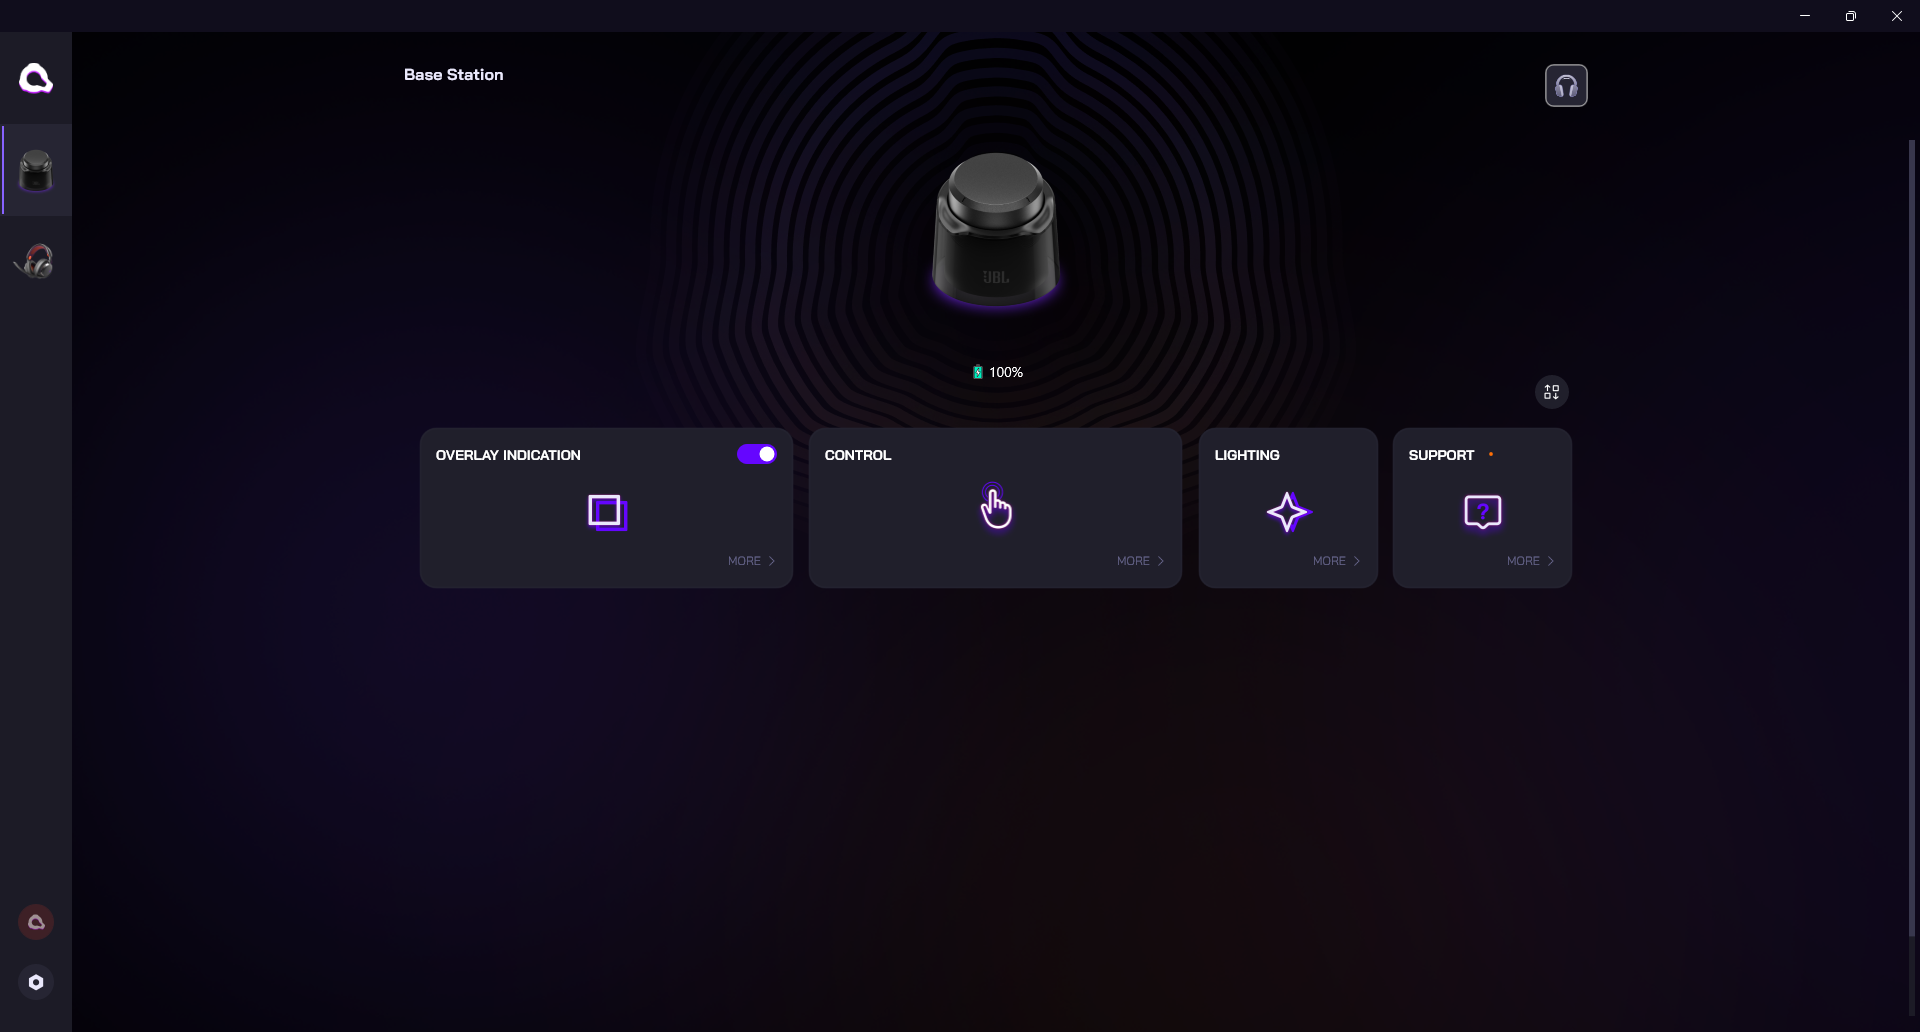Click the Support question mark icon
Image resolution: width=1920 pixels, height=1032 pixels.
1482,512
